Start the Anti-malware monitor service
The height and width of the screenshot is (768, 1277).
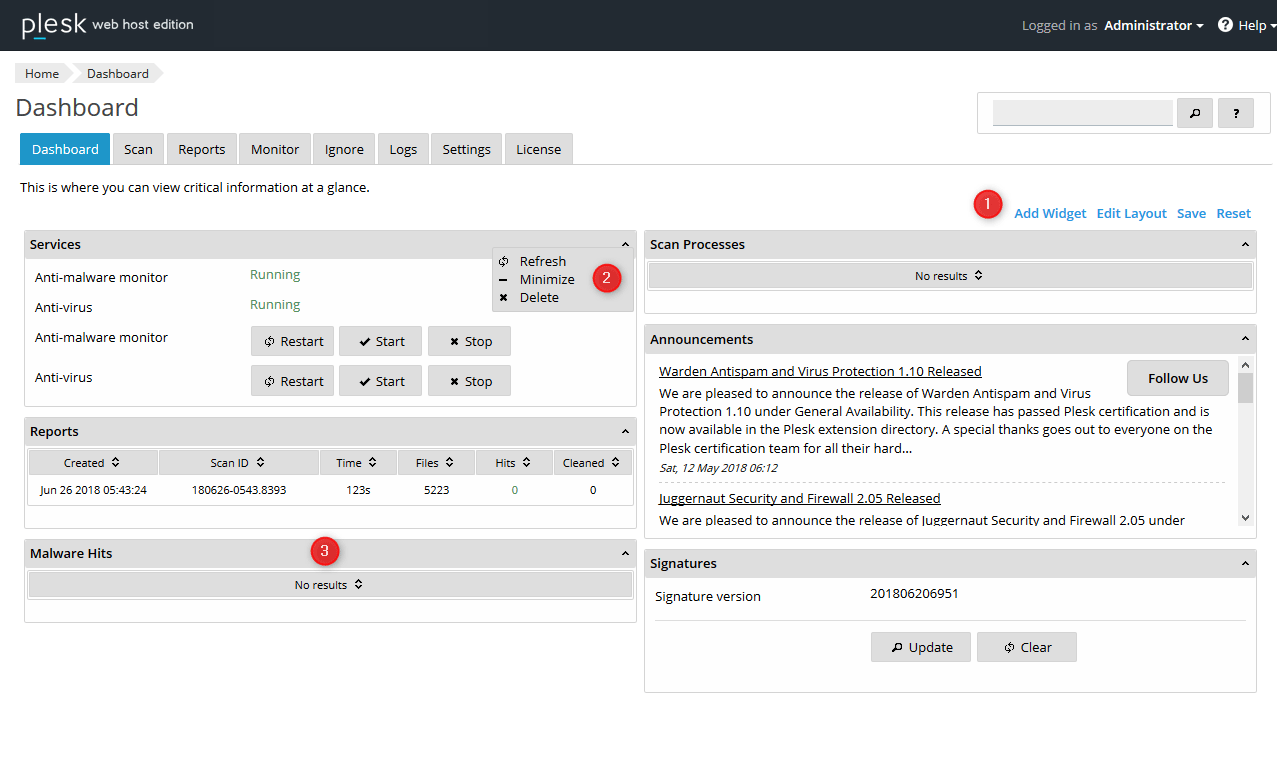click(380, 341)
